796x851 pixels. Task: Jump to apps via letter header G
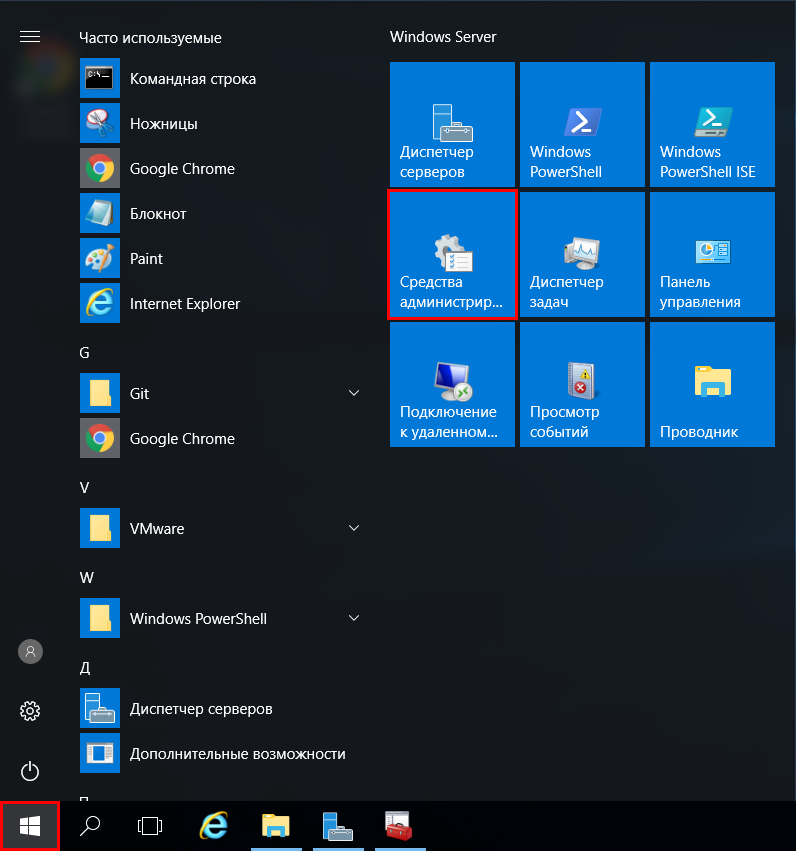pyautogui.click(x=85, y=352)
